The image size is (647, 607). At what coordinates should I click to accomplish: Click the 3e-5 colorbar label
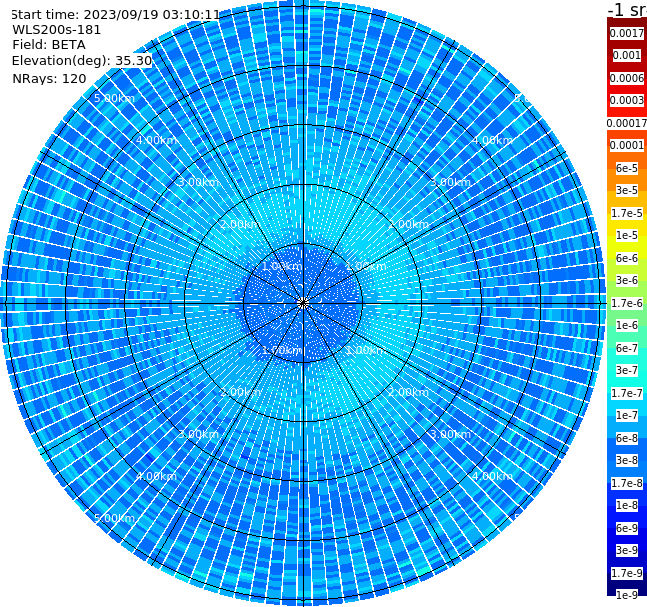(627, 190)
